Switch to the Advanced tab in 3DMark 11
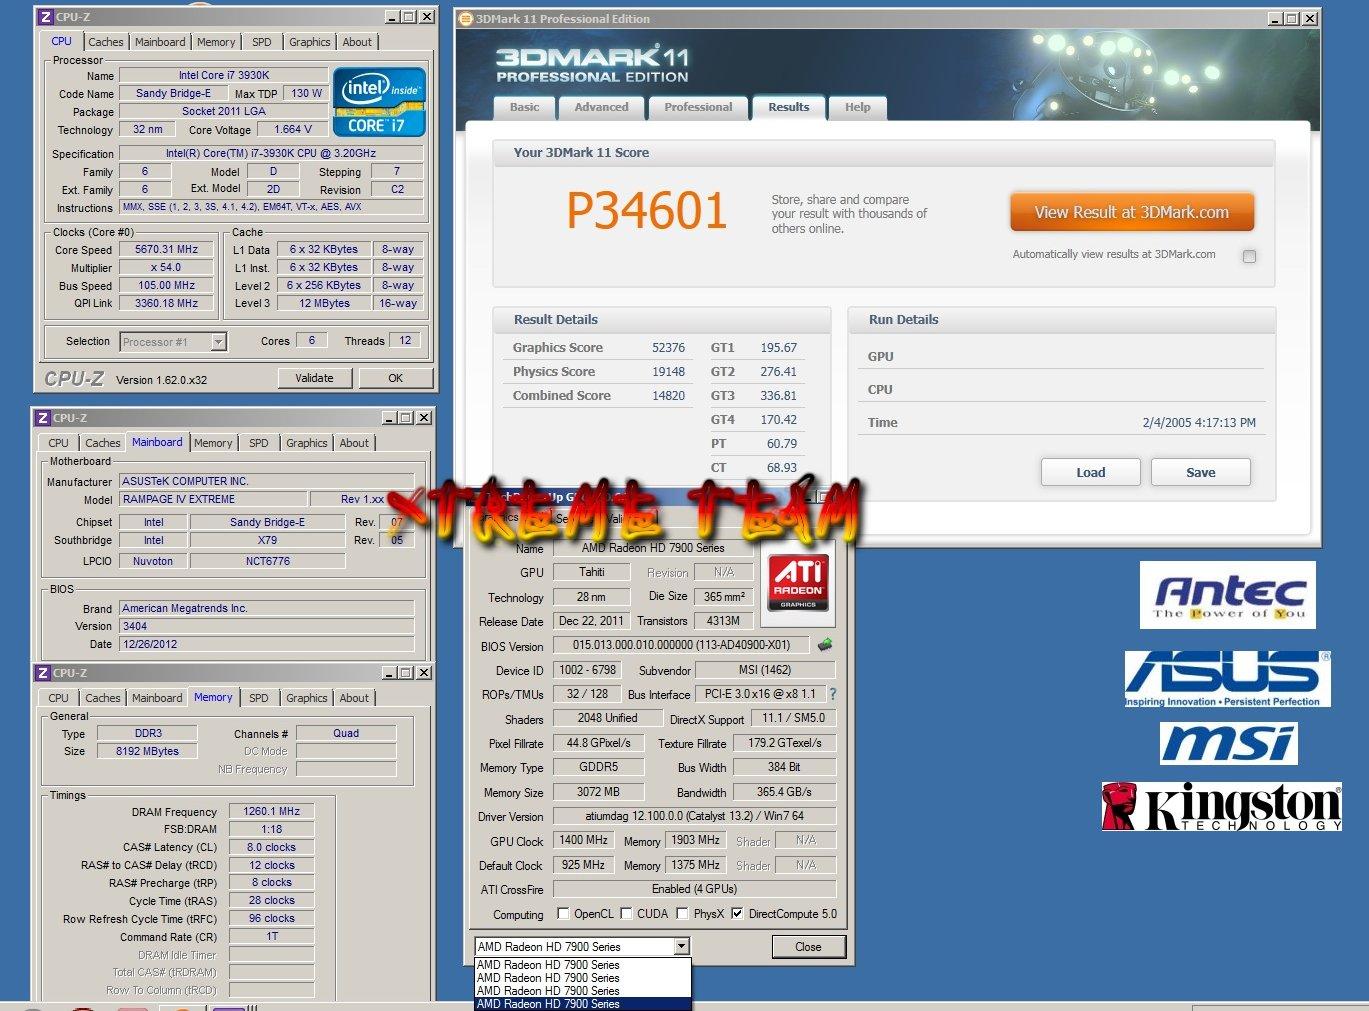Image resolution: width=1369 pixels, height=1011 pixels. point(601,107)
